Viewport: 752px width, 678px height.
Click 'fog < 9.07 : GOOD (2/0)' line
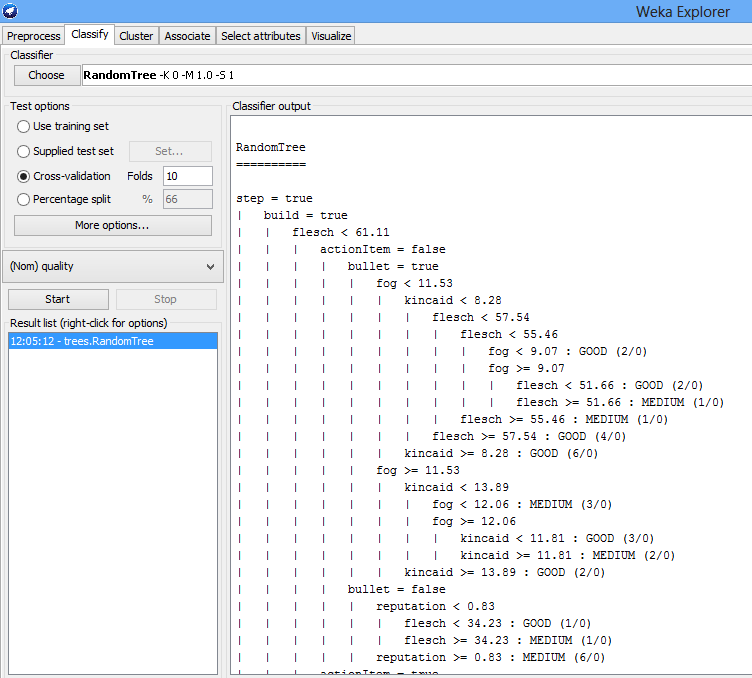pyautogui.click(x=567, y=351)
